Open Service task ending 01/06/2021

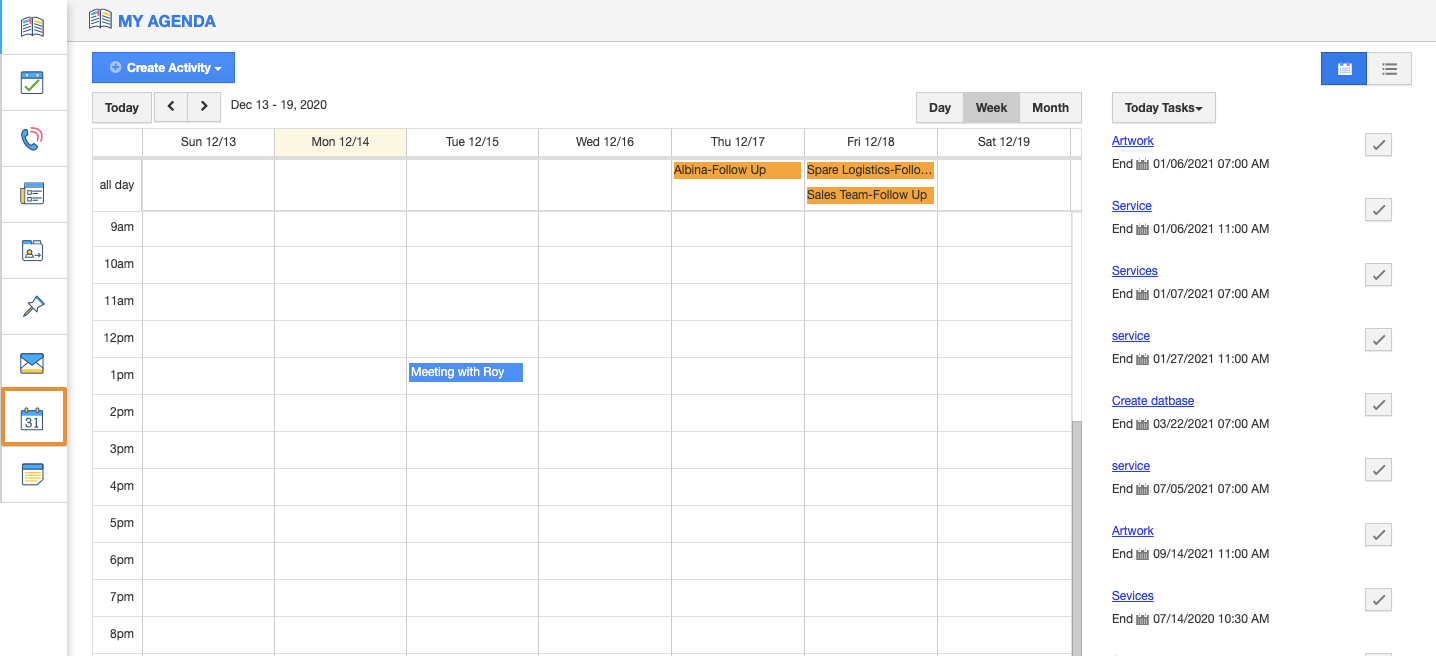click(1132, 206)
